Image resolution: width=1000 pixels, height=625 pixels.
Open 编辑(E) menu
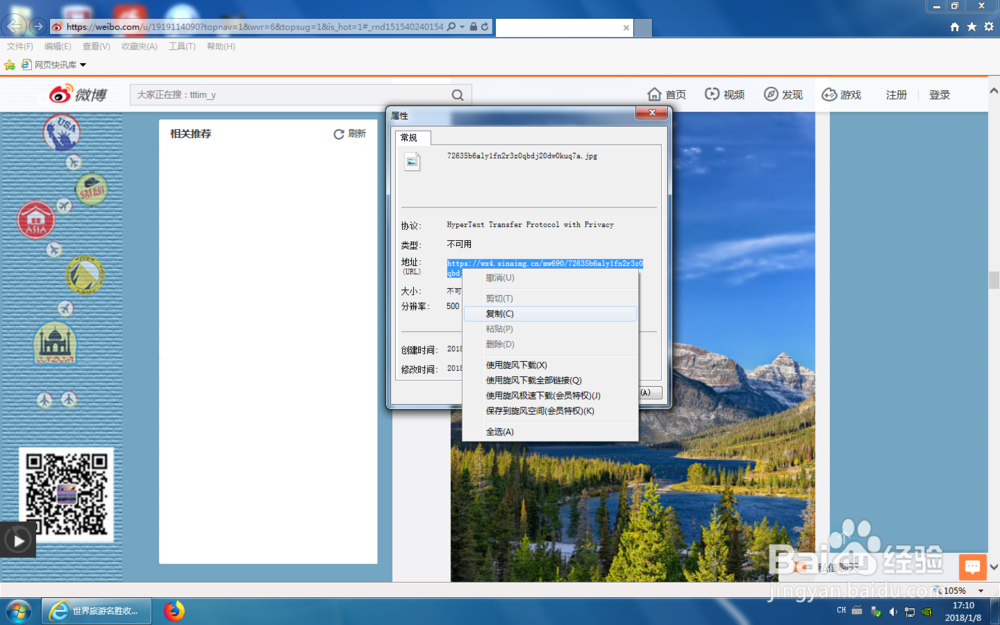57,47
